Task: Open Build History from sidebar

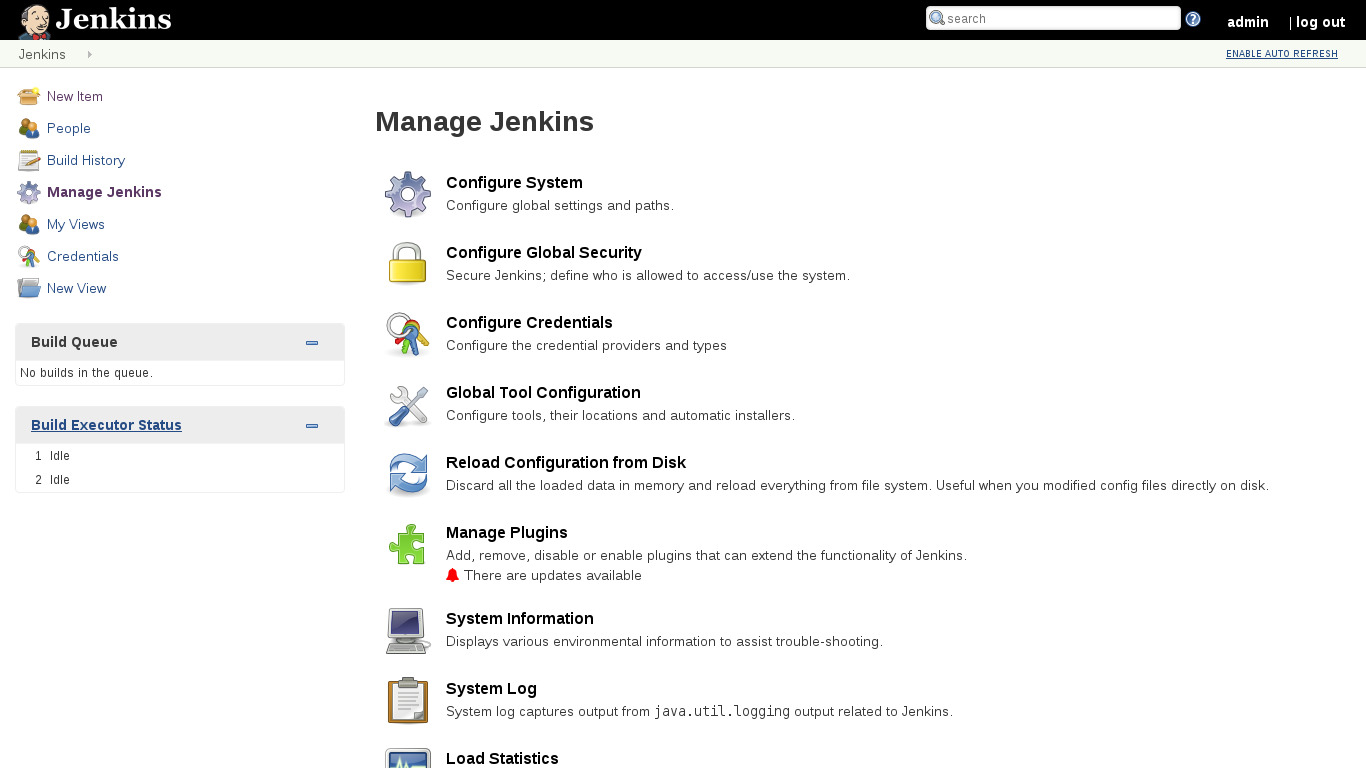Action: click(x=85, y=161)
